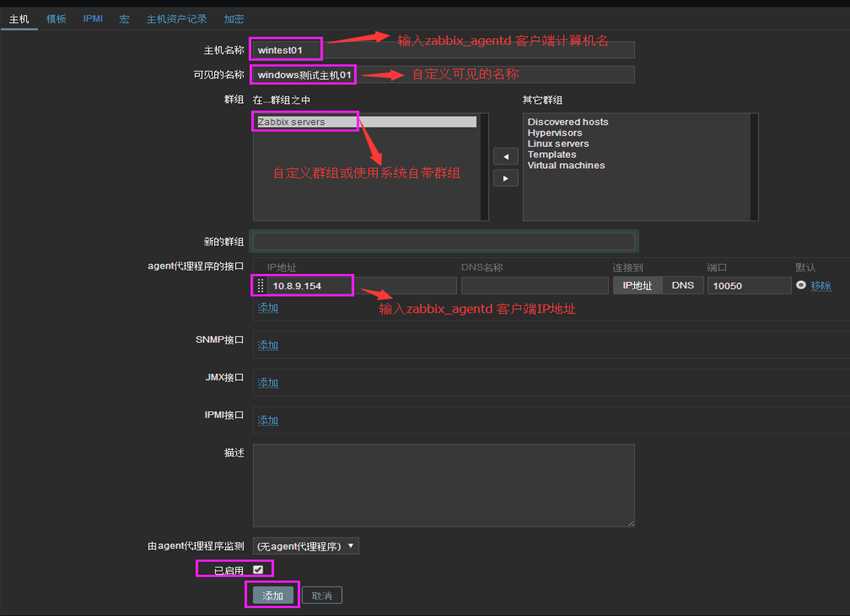Viewport: 850px width, 616px height.
Task: Click the drag handle beside the IP address
Action: coord(260,285)
